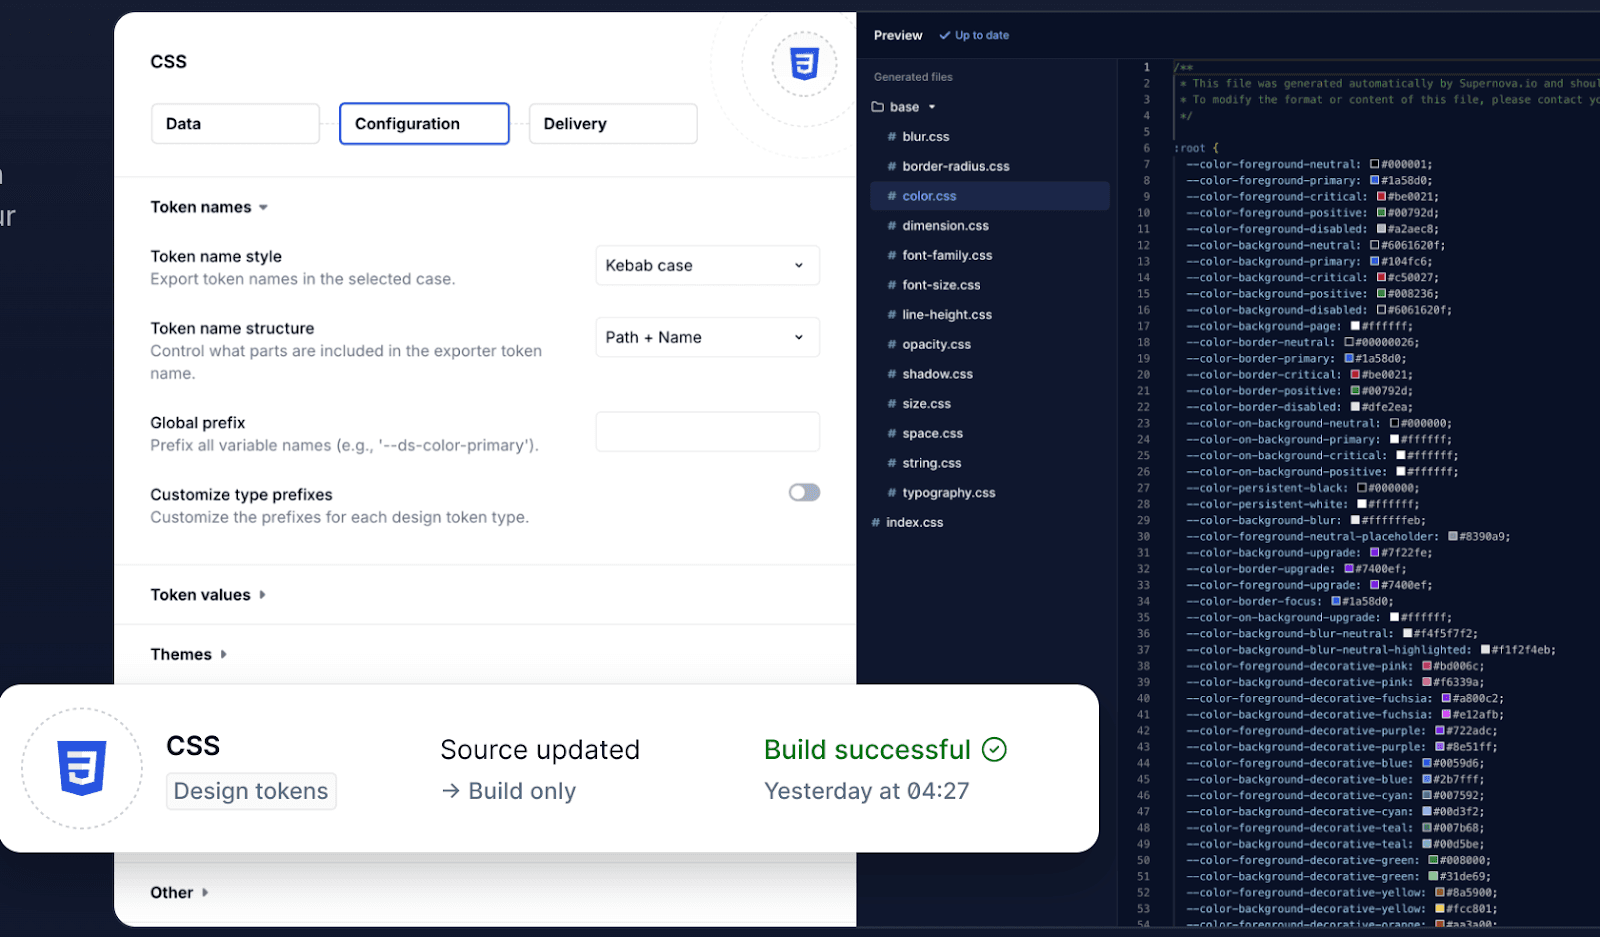Click the Design tokens tag

(251, 791)
